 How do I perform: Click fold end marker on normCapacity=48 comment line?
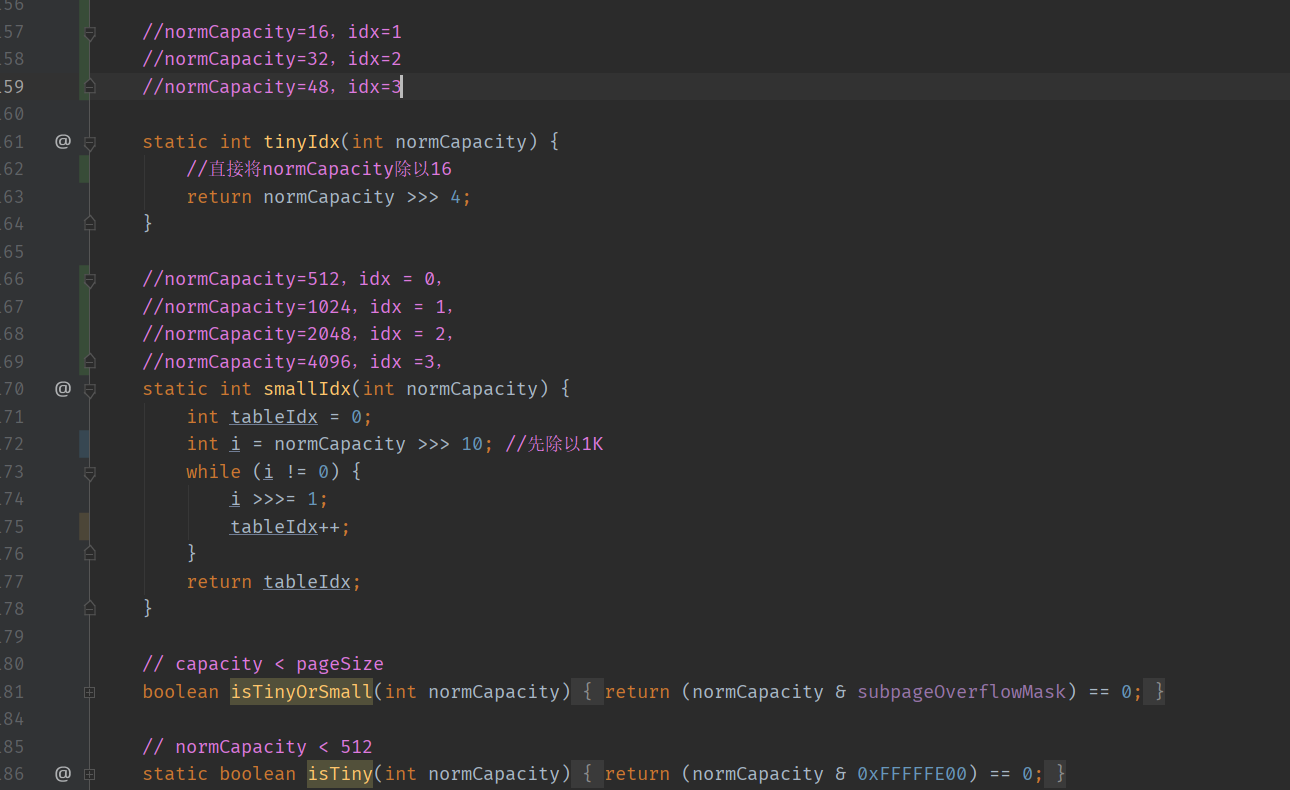[x=90, y=87]
